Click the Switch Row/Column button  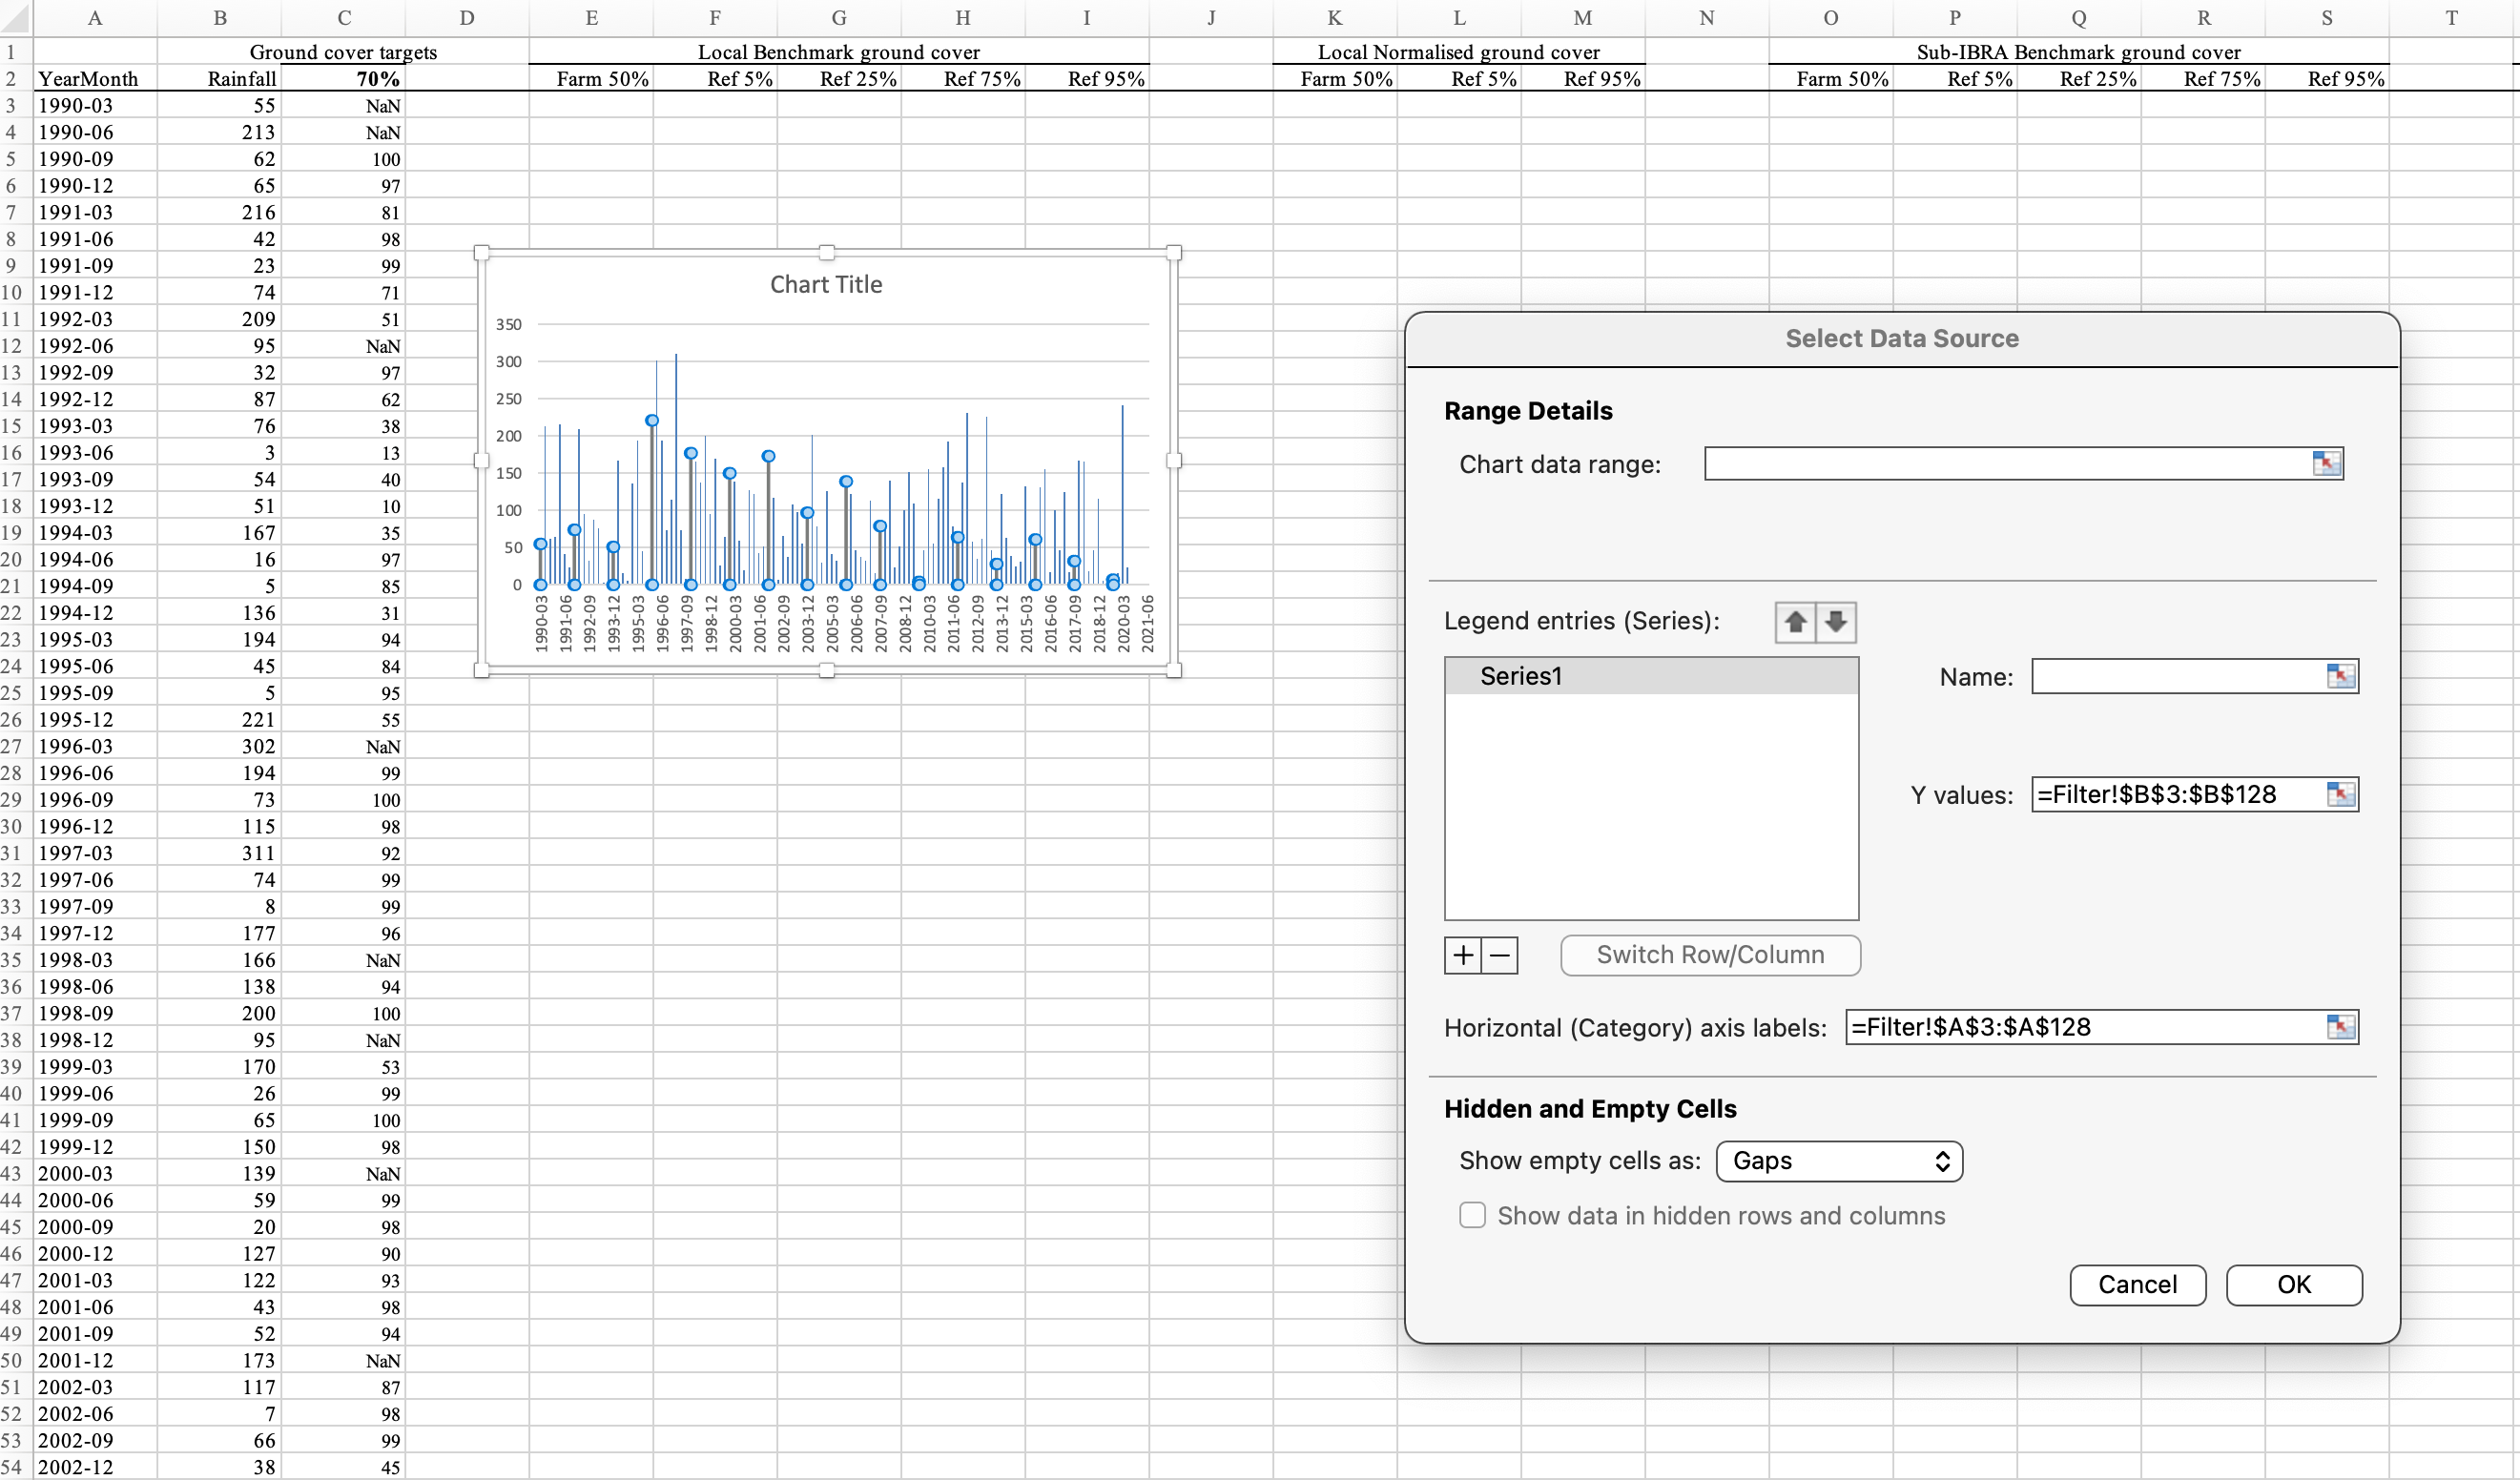(1710, 955)
